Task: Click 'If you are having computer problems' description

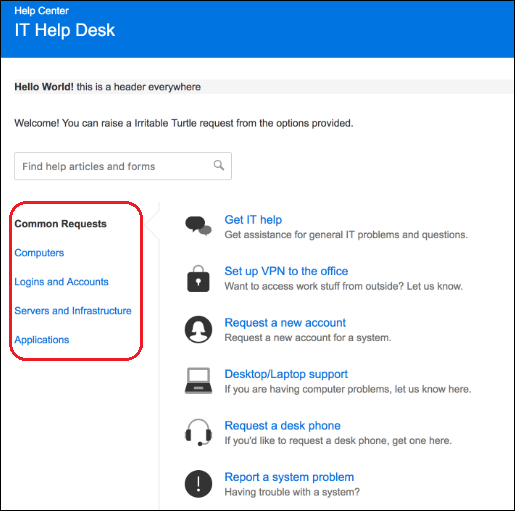Action: [x=348, y=389]
